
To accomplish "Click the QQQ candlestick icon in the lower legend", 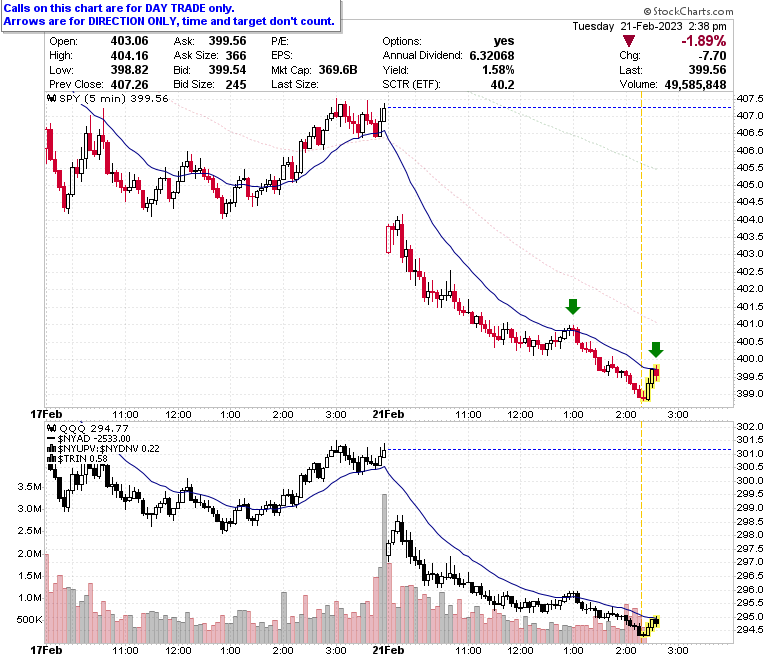I will (51, 429).
